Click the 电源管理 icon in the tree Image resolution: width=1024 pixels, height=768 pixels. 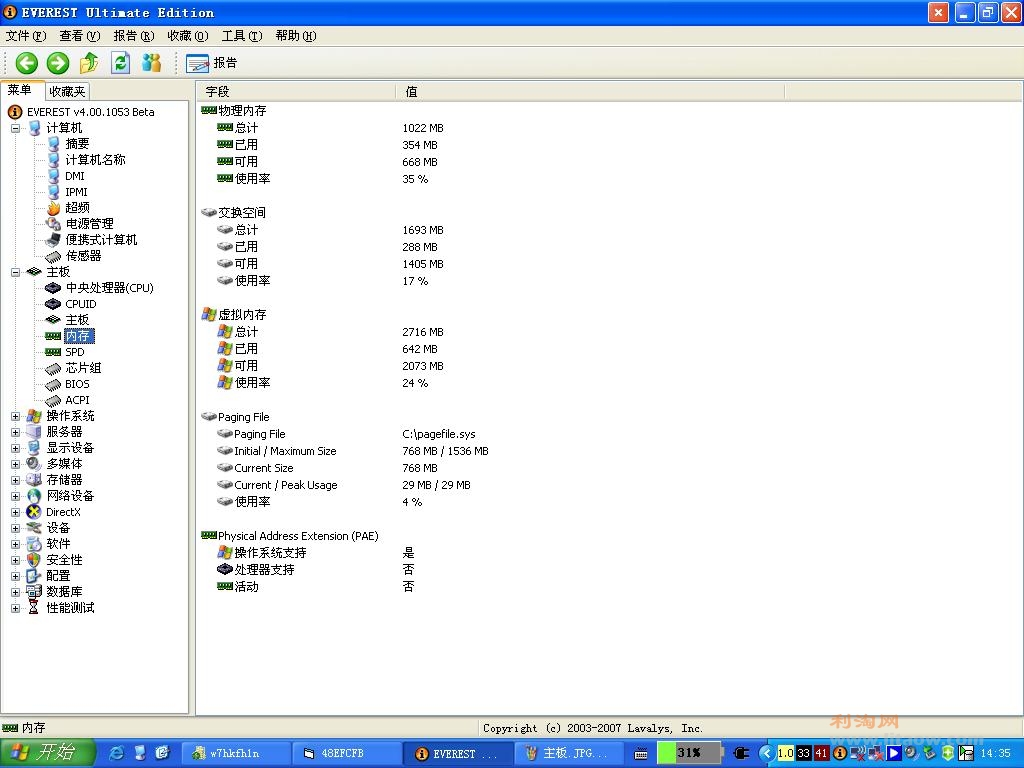point(54,224)
